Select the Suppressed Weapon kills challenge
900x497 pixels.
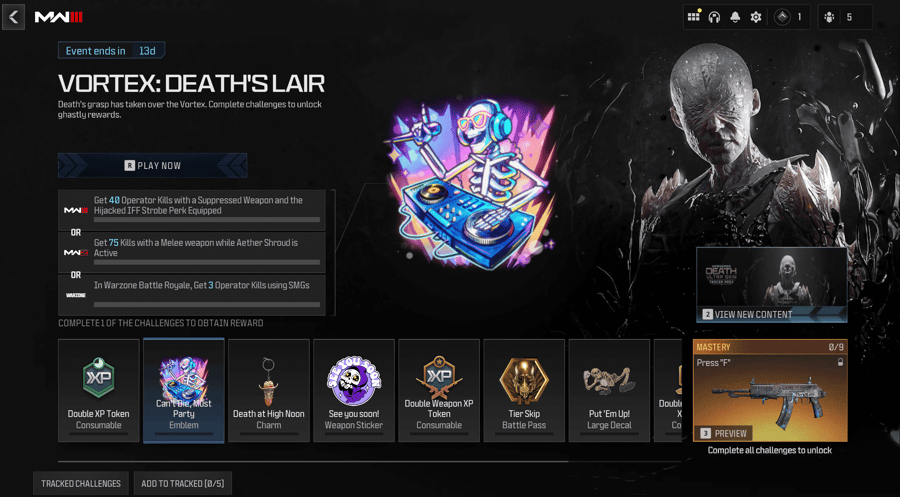(x=192, y=210)
